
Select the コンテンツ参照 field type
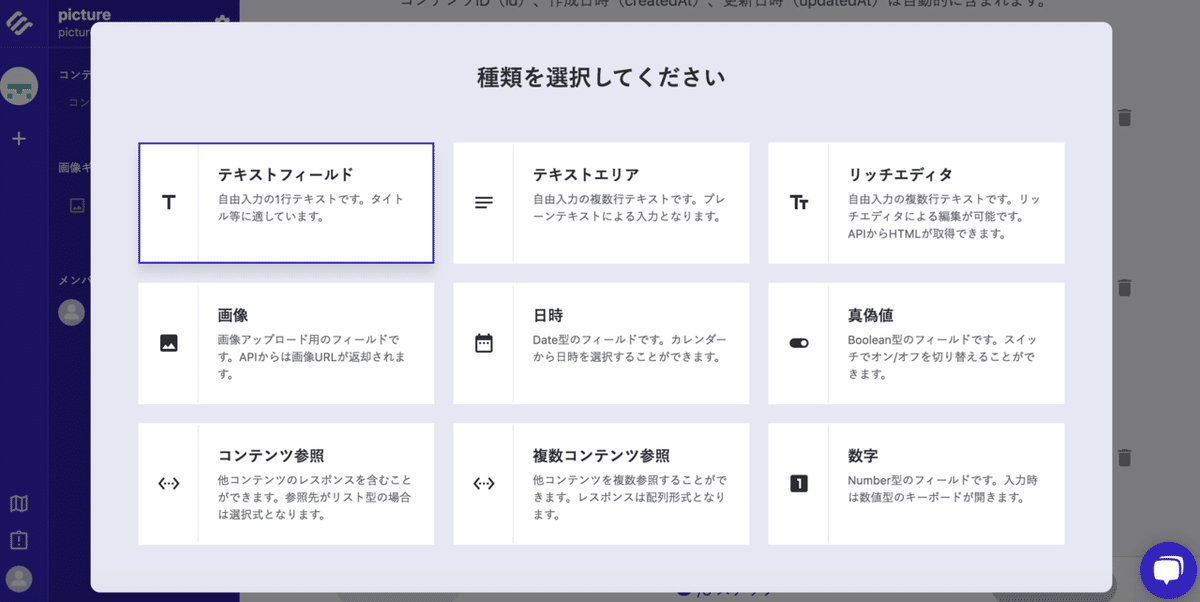point(285,483)
